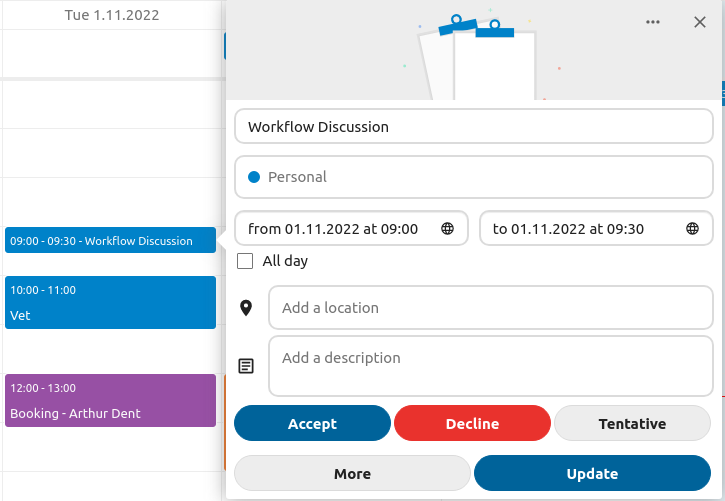The height and width of the screenshot is (501, 725).
Task: Open More event details
Action: [352, 474]
